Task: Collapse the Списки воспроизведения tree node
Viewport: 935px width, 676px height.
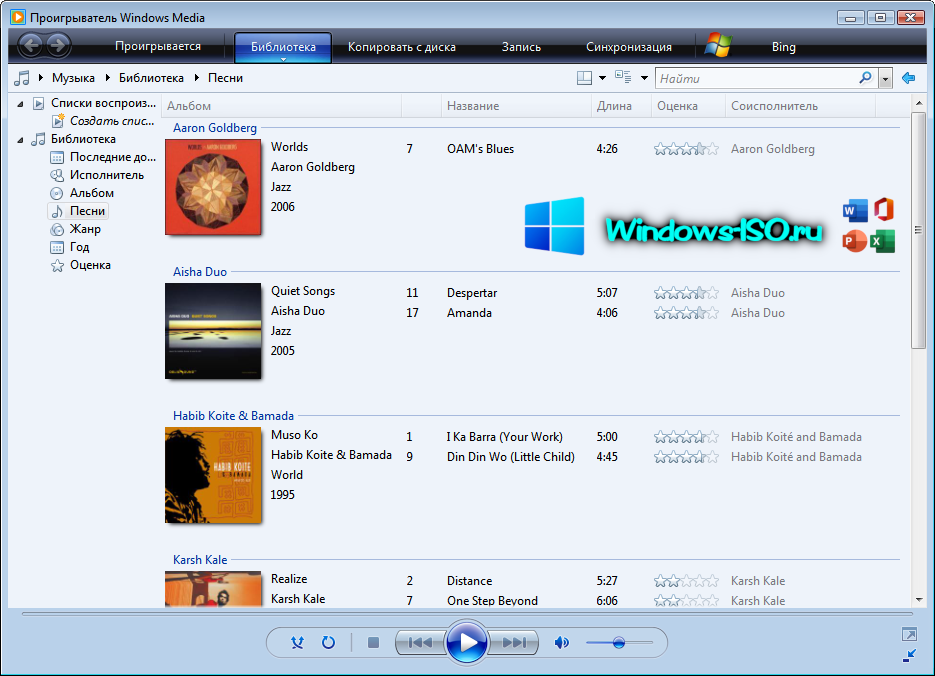Action: click(20, 104)
